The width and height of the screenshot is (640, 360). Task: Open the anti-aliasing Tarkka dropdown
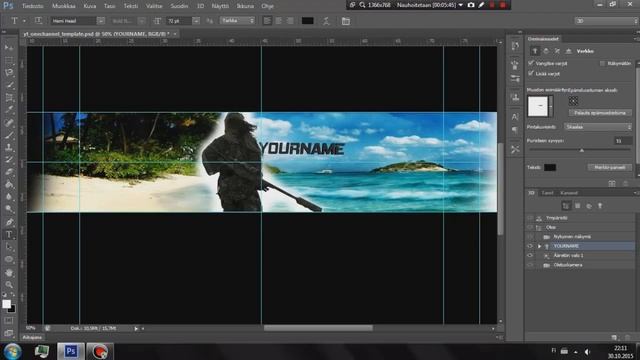point(238,20)
